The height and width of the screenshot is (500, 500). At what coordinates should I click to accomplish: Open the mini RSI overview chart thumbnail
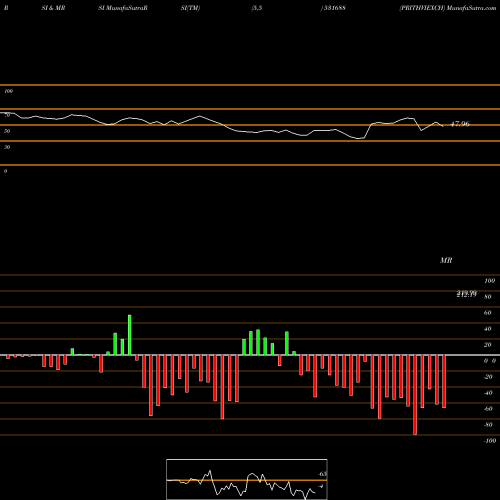[247, 479]
